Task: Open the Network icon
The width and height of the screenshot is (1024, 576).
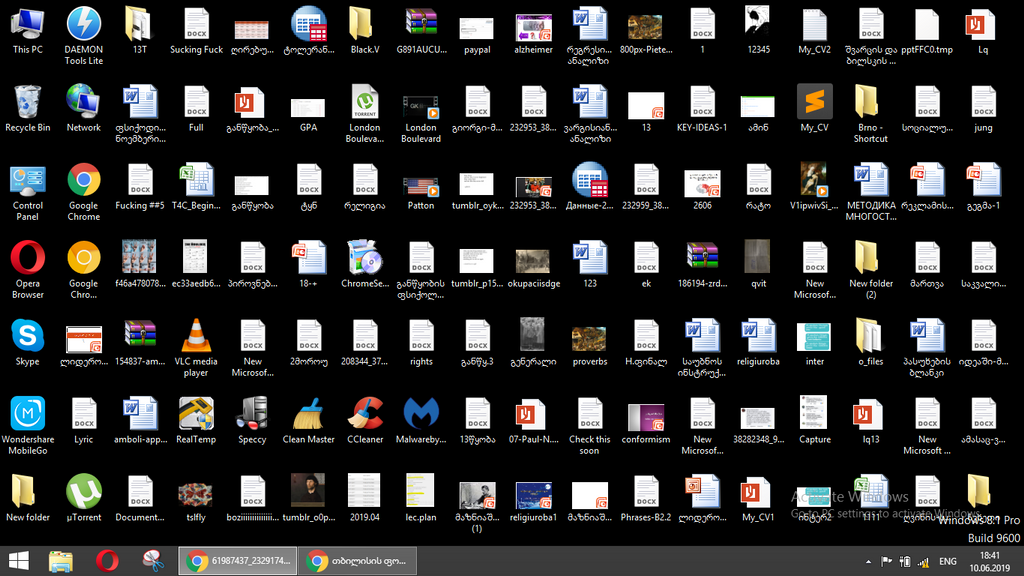Action: click(84, 109)
